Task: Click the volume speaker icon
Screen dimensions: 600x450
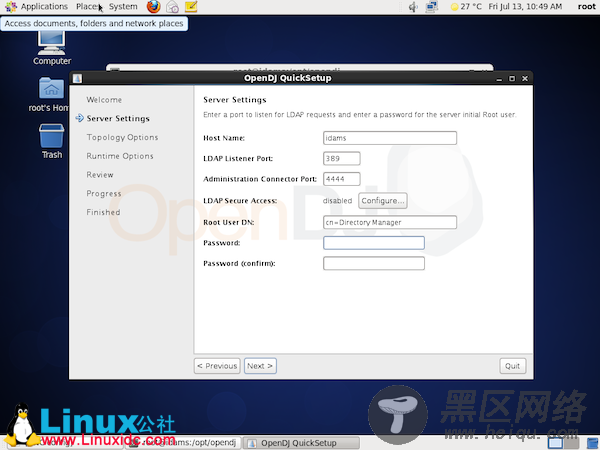Action: (413, 7)
